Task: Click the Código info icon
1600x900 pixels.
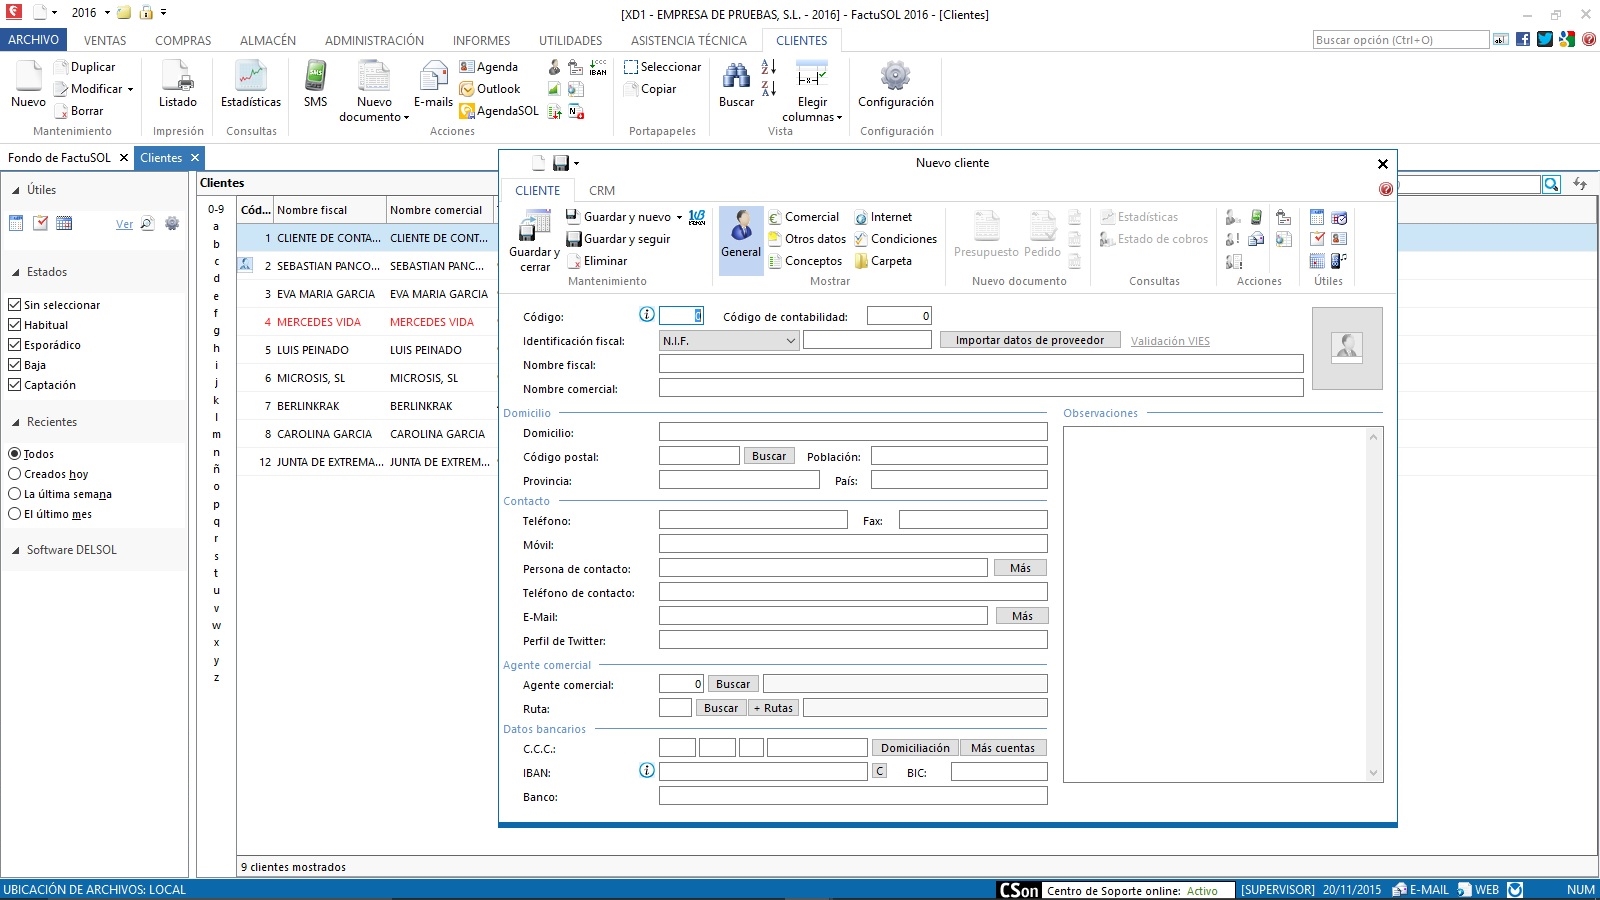Action: (646, 315)
